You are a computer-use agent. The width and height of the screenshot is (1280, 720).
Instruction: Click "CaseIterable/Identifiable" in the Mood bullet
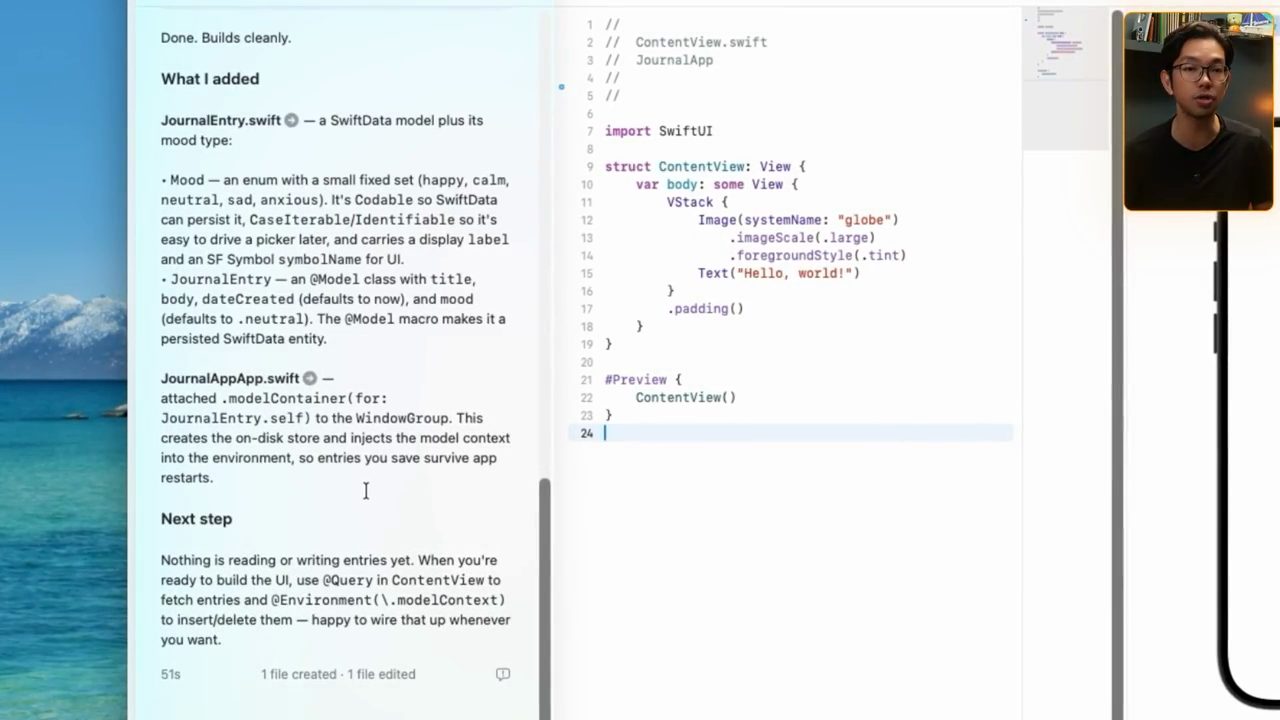click(352, 219)
